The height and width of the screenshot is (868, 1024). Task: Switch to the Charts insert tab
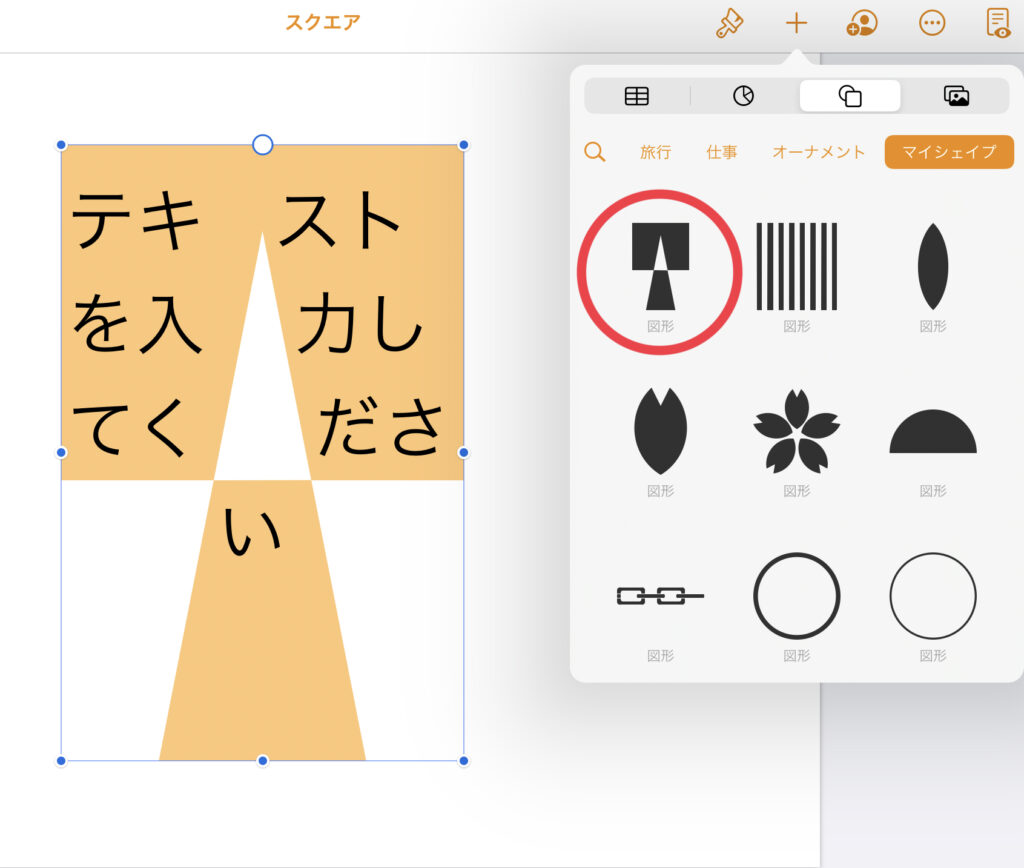743,96
